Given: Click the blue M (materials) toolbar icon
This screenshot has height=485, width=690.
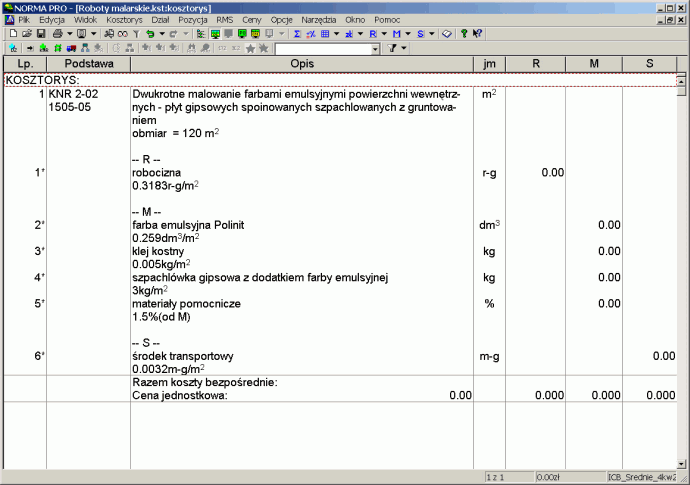Looking at the screenshot, I should (x=396, y=33).
